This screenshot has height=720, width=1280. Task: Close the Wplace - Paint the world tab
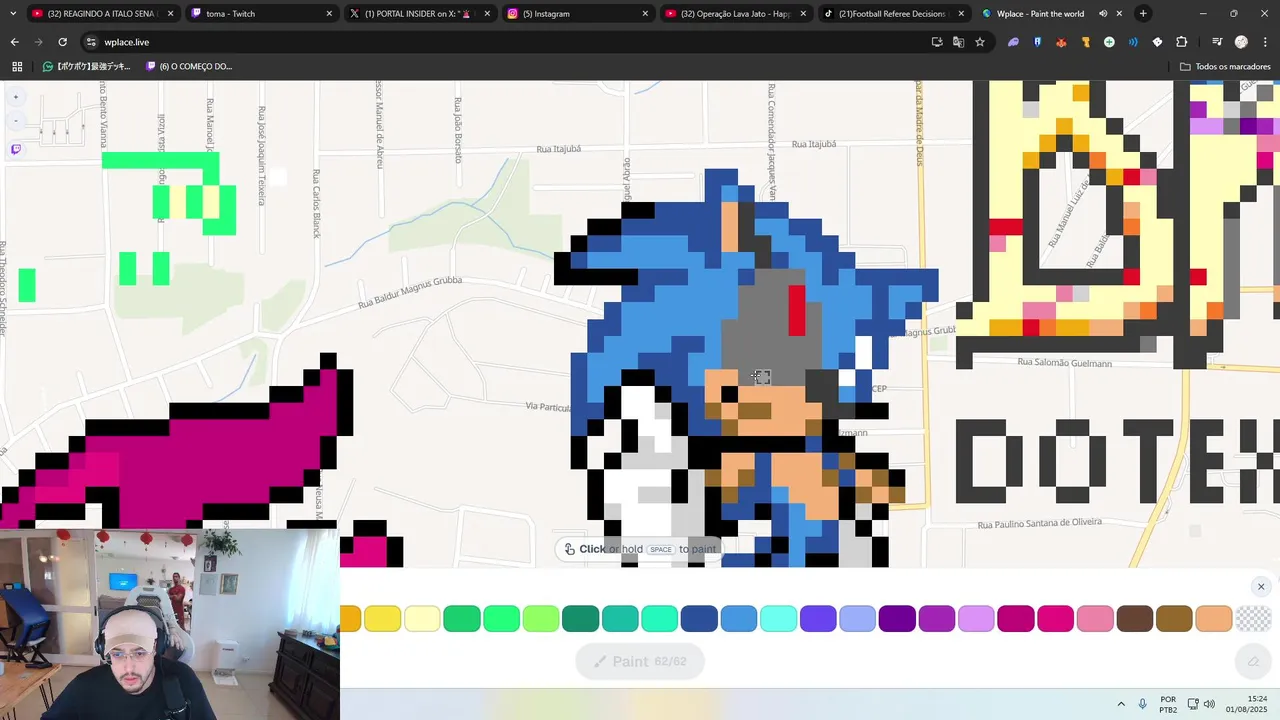click(1119, 14)
